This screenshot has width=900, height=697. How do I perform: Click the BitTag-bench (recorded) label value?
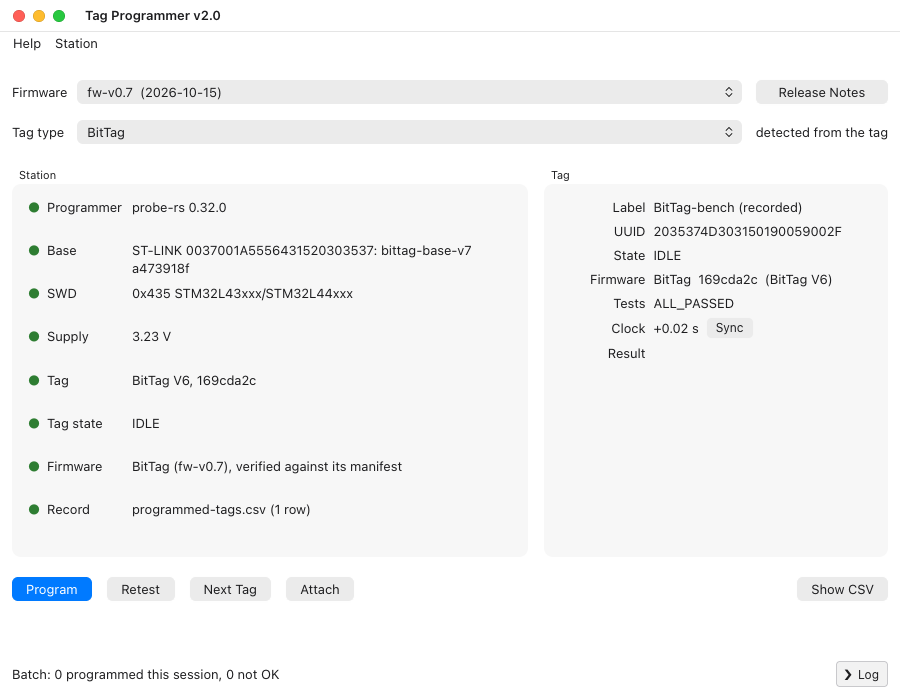[728, 207]
